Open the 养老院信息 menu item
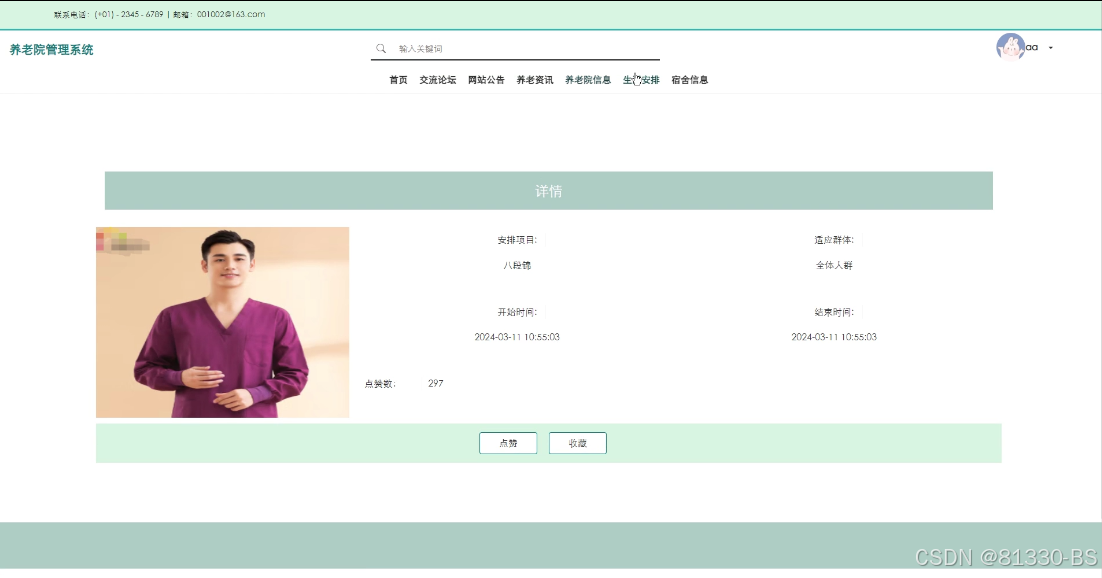The width and height of the screenshot is (1102, 578). coord(588,80)
